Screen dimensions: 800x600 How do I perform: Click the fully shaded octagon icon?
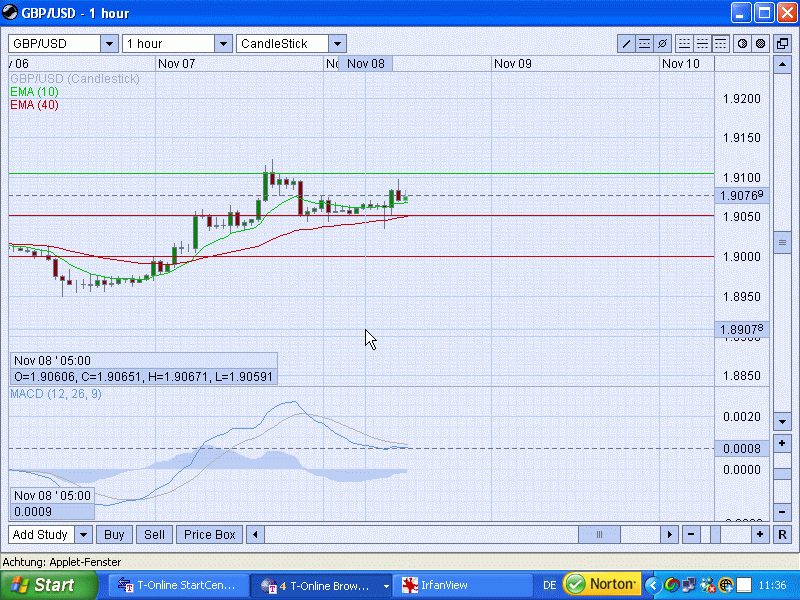(x=760, y=44)
